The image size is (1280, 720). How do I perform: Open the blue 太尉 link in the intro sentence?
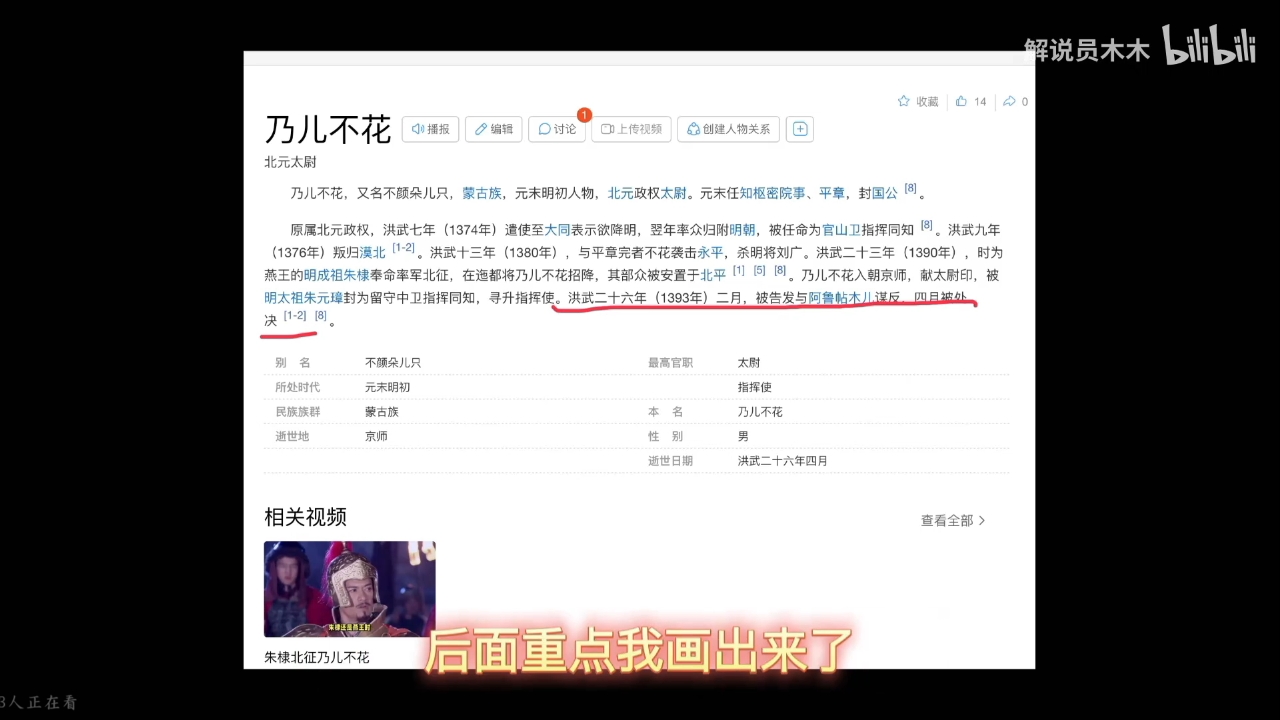(673, 193)
